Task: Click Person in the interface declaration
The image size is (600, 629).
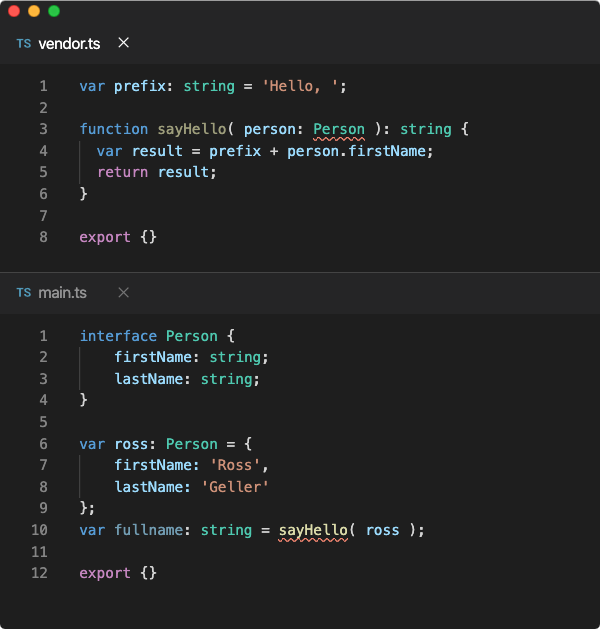Action: (192, 336)
